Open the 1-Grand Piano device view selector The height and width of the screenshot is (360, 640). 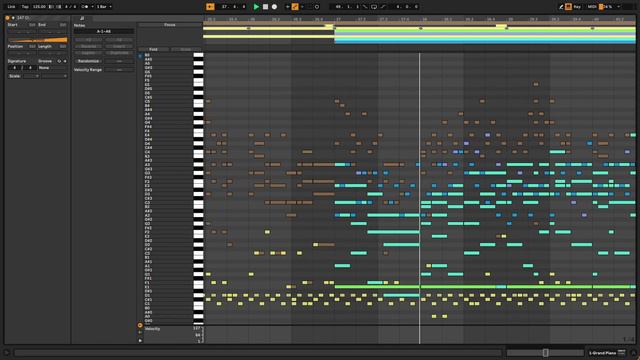[x=607, y=353]
